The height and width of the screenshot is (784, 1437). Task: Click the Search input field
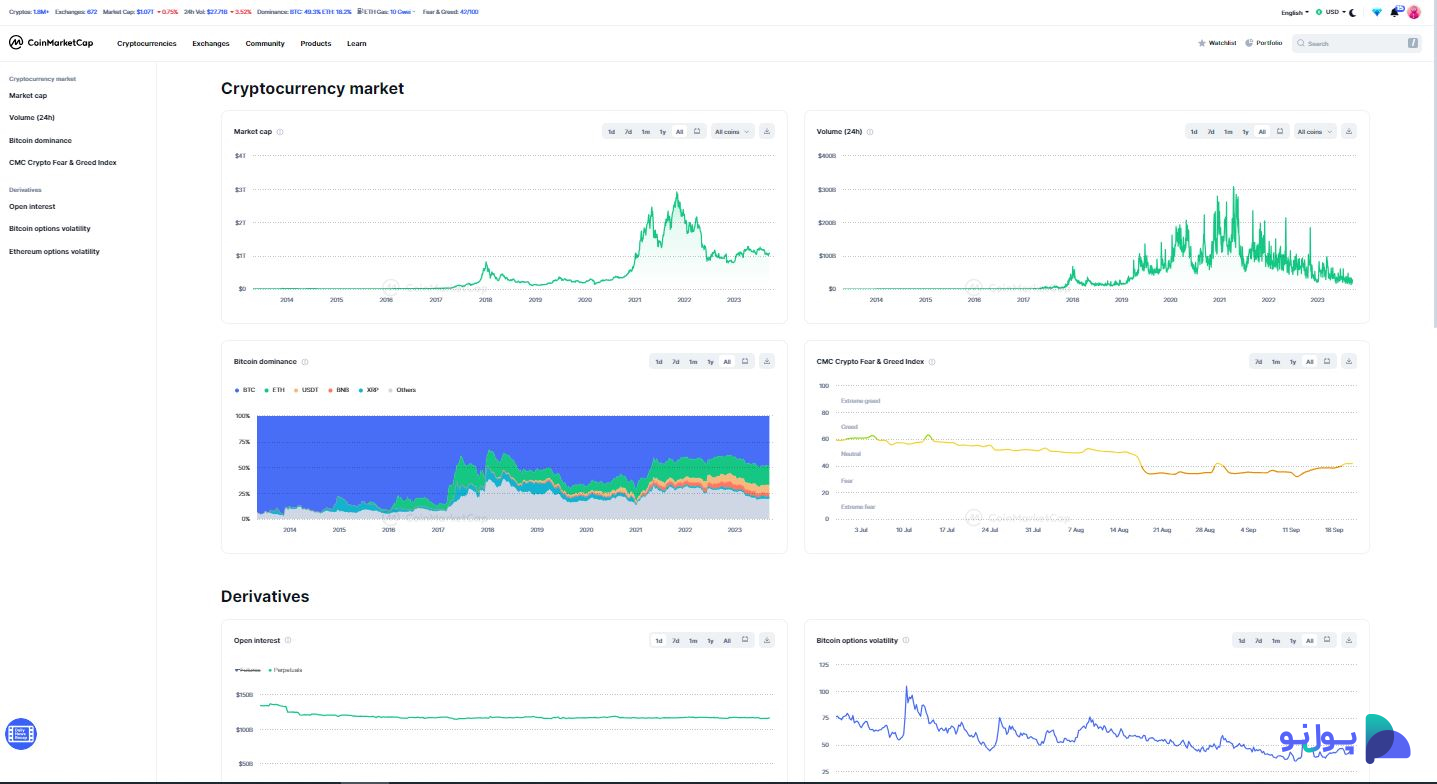click(1356, 43)
